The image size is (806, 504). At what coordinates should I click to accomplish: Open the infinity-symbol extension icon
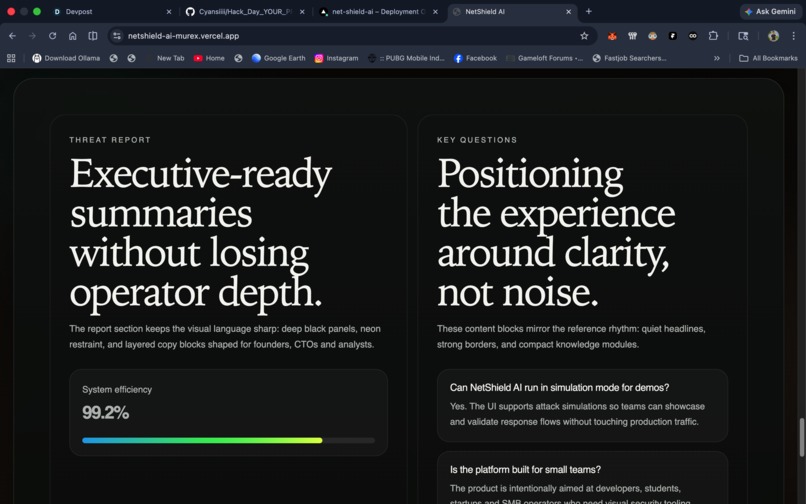click(x=693, y=36)
